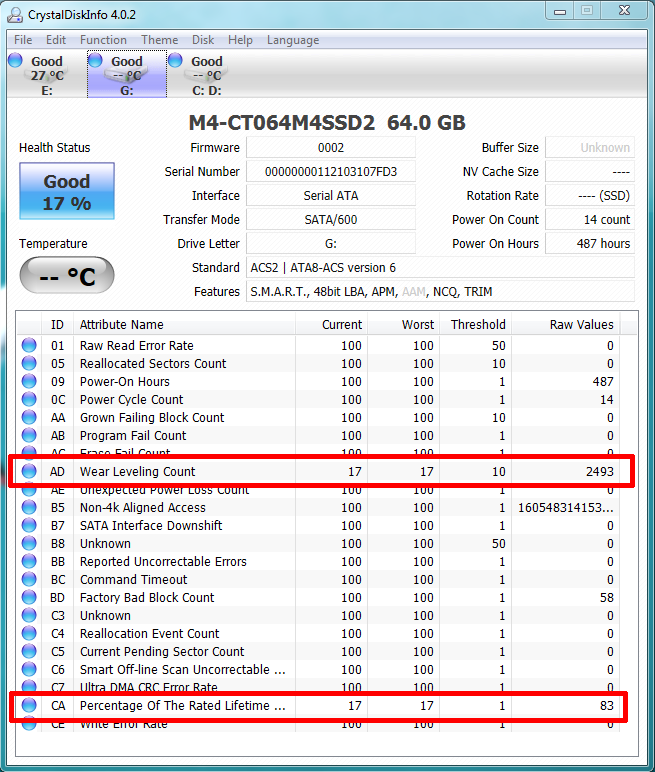Click the Rotation Rate field (SSD)
The width and height of the screenshot is (655, 772).
click(x=590, y=195)
